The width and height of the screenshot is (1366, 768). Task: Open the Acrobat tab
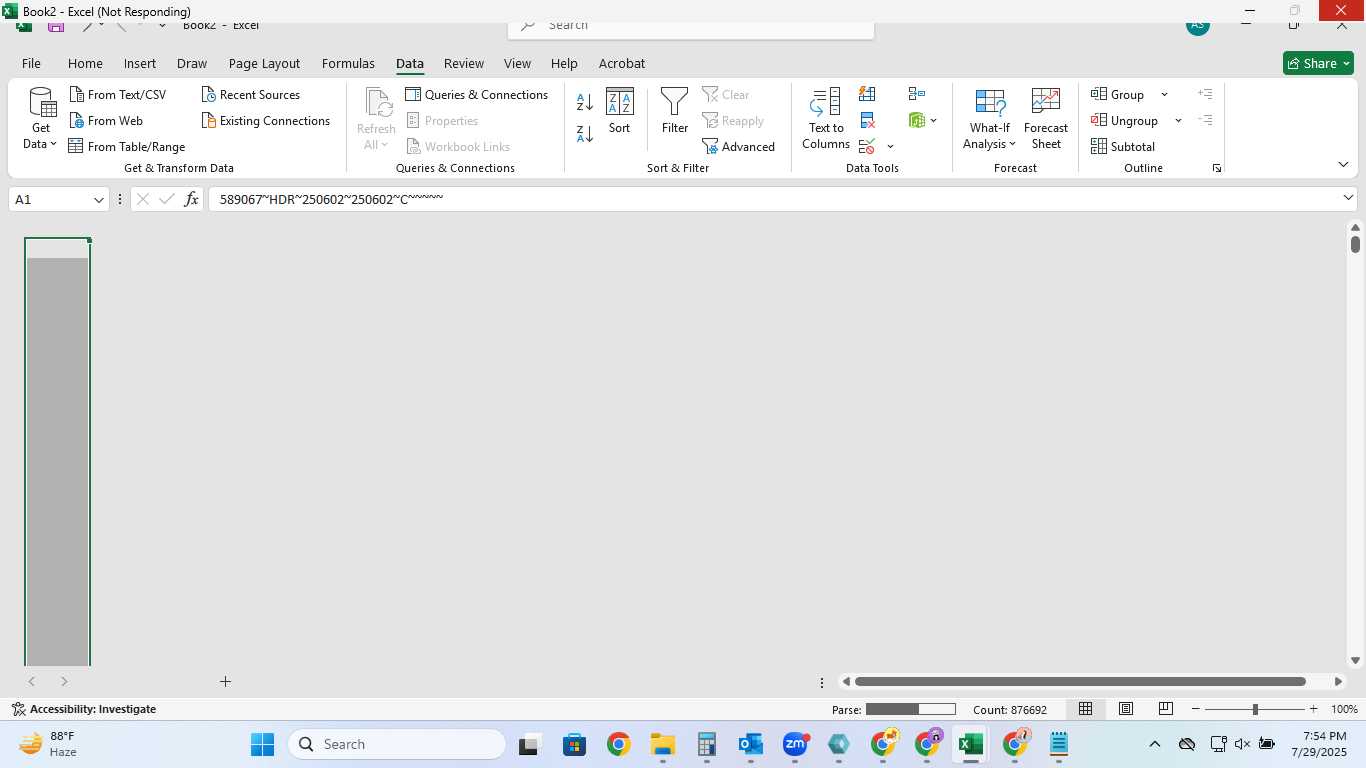click(622, 63)
